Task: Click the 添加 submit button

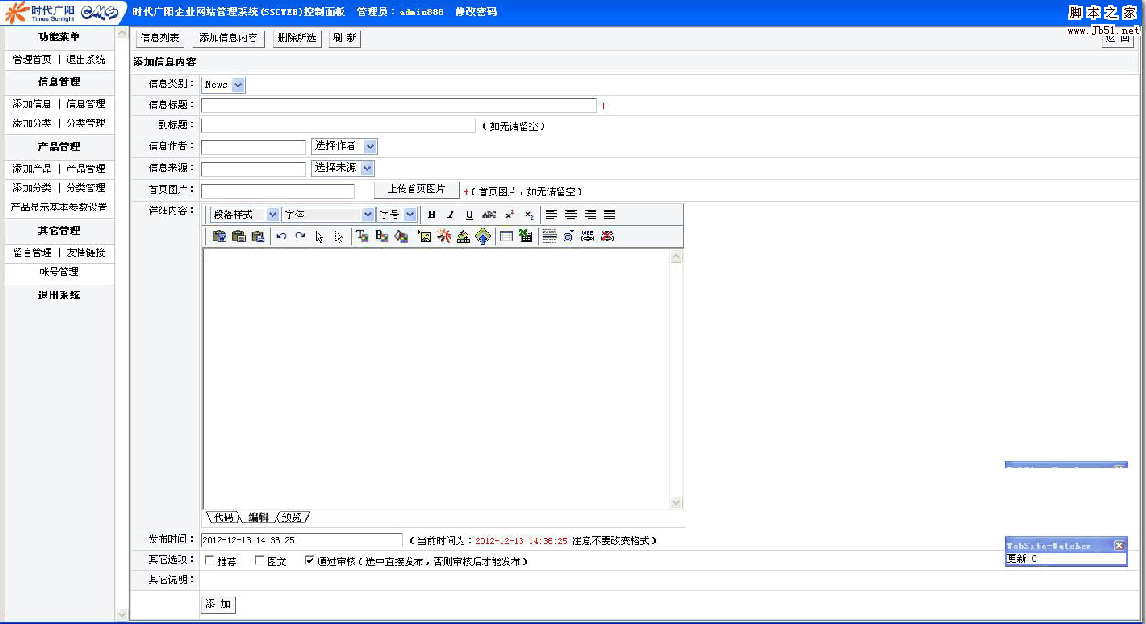Action: click(218, 604)
